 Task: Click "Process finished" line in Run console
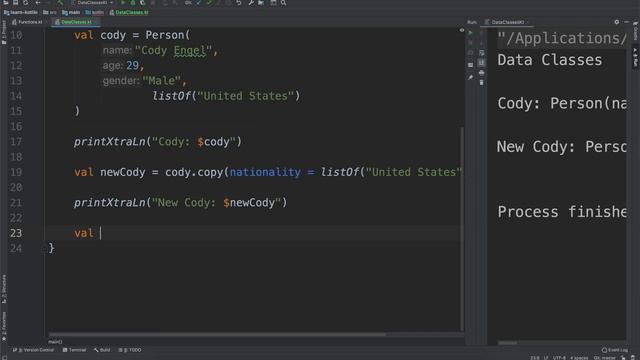point(562,212)
